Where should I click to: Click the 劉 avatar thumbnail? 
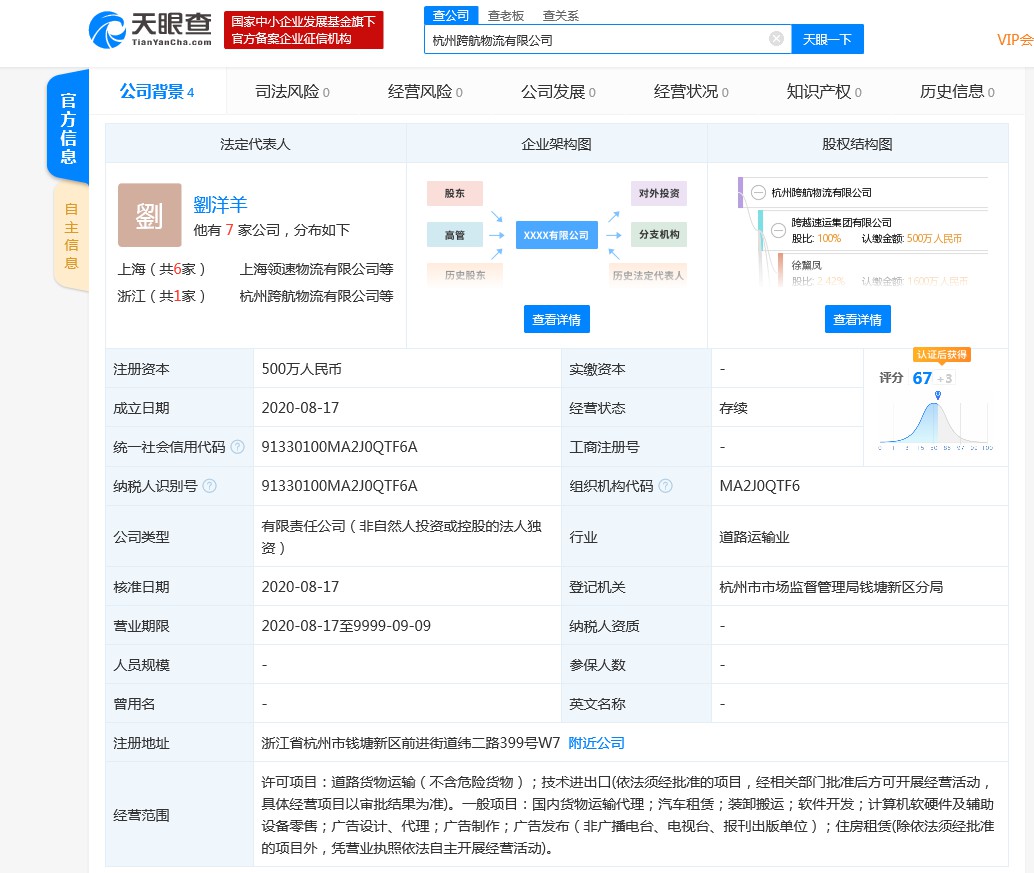pyautogui.click(x=150, y=215)
